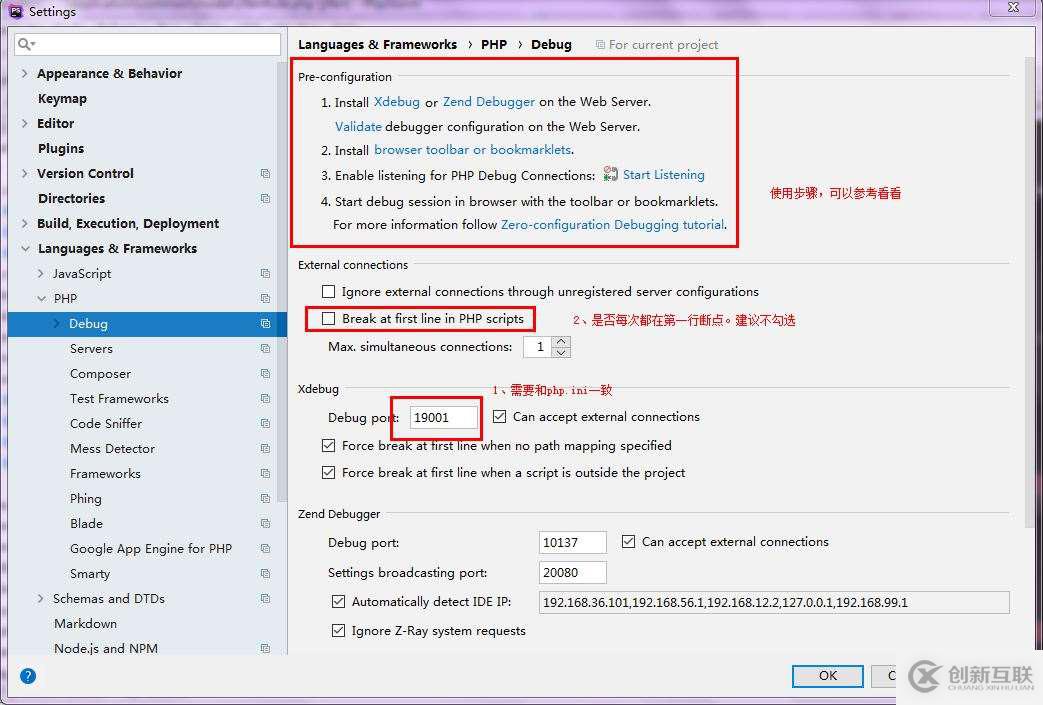Open browser toolbar or bookmarklets link
The height and width of the screenshot is (705, 1043).
pyautogui.click(x=472, y=150)
